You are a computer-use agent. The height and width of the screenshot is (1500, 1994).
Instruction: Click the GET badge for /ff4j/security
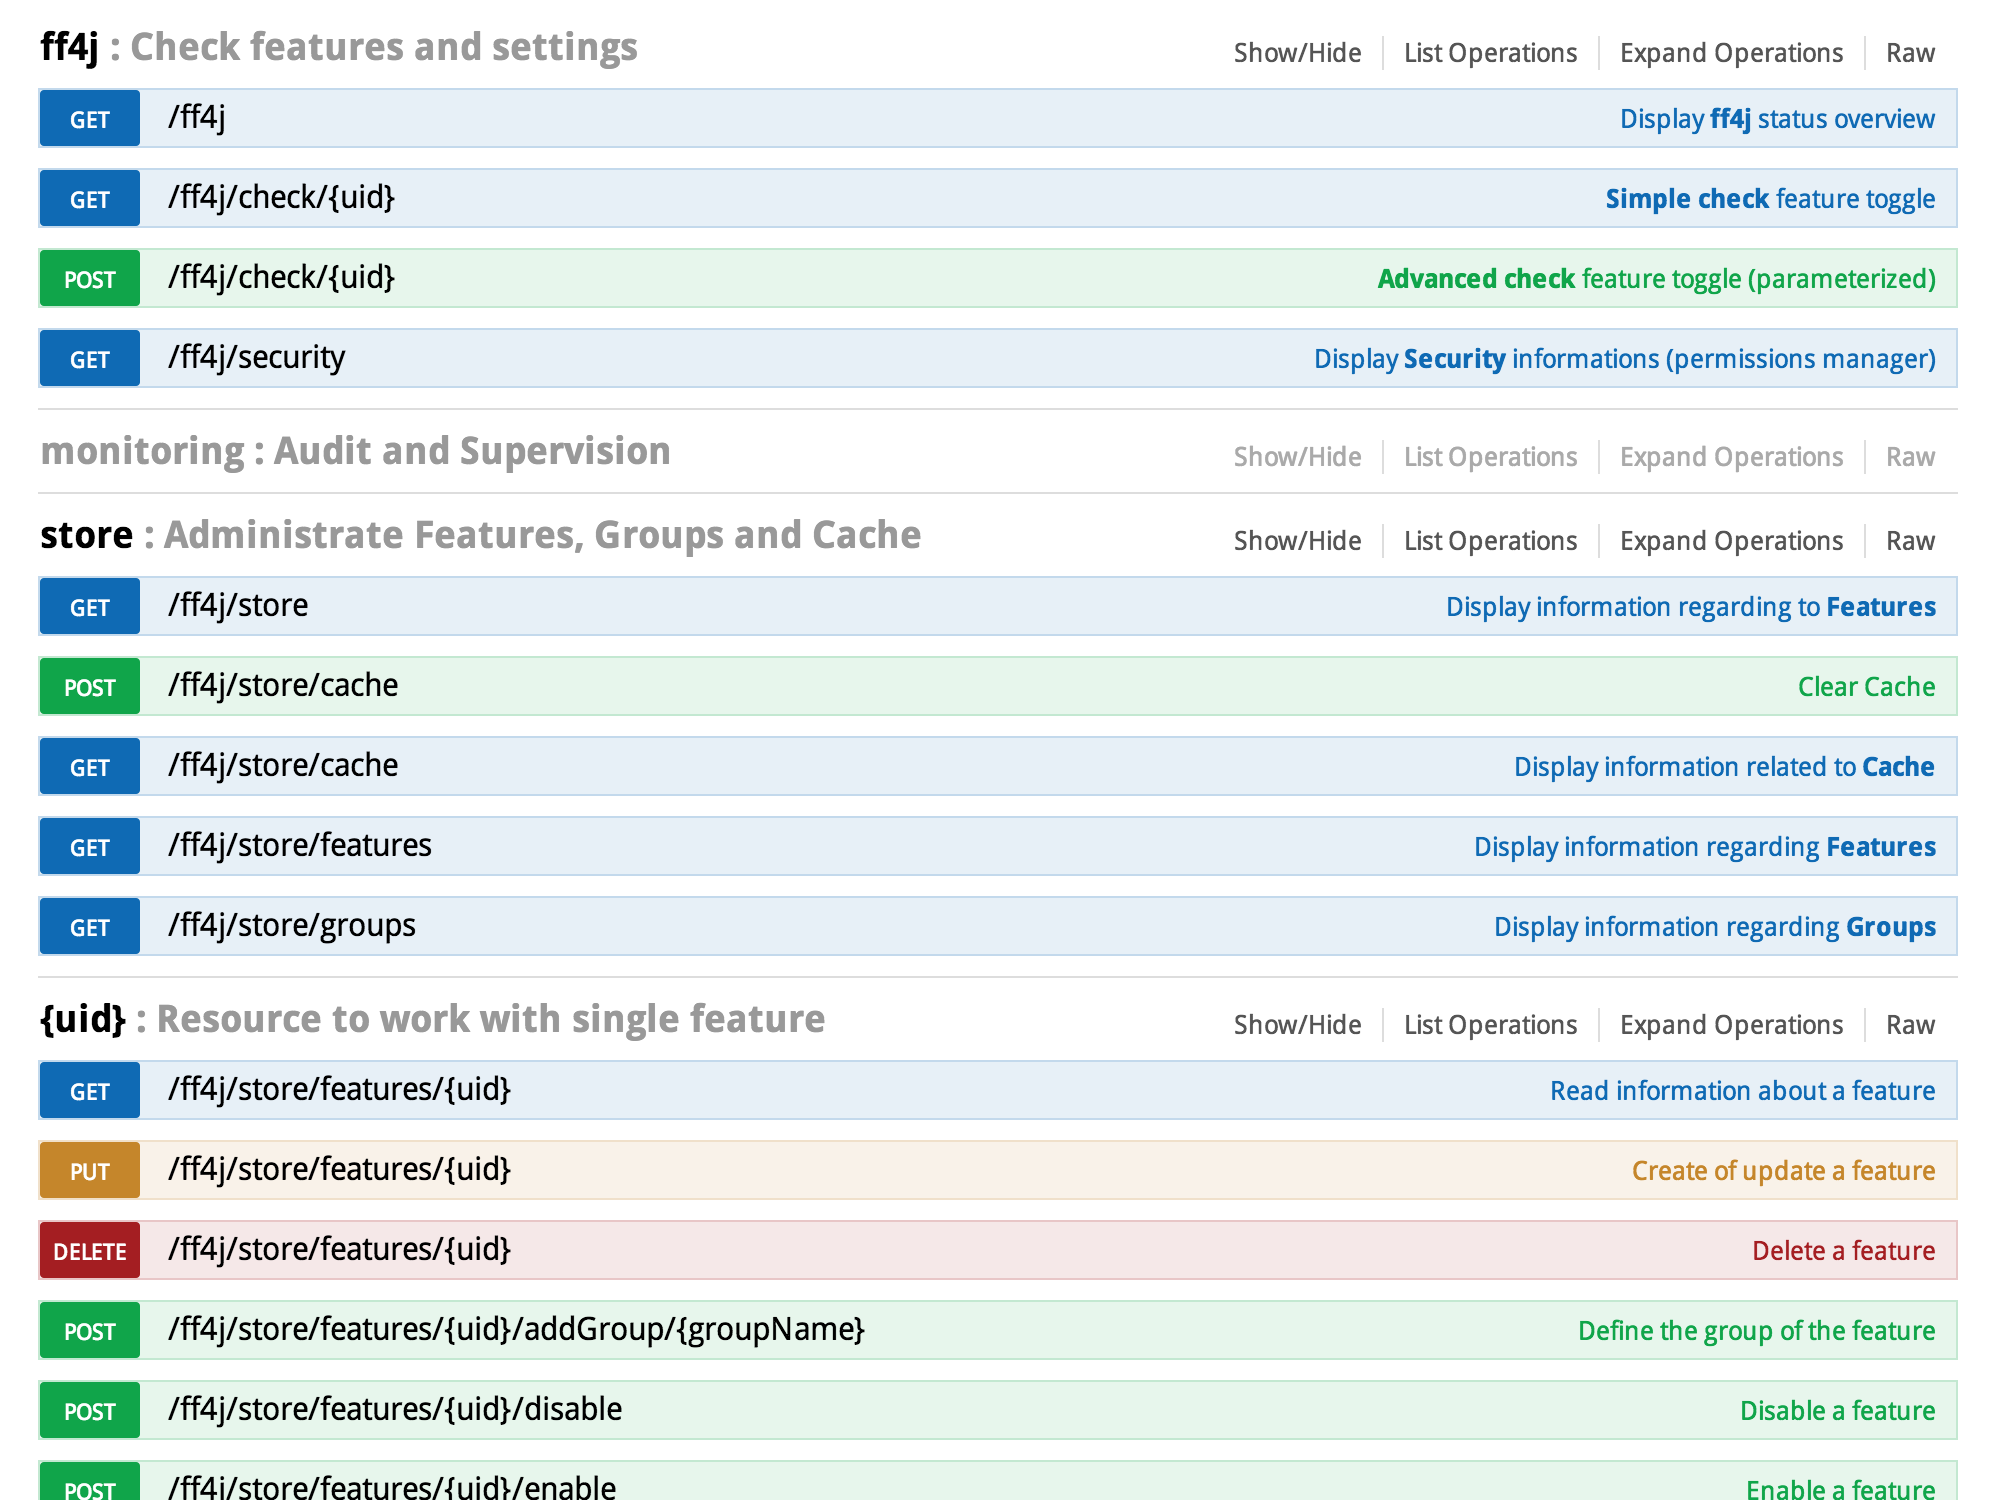tap(89, 359)
